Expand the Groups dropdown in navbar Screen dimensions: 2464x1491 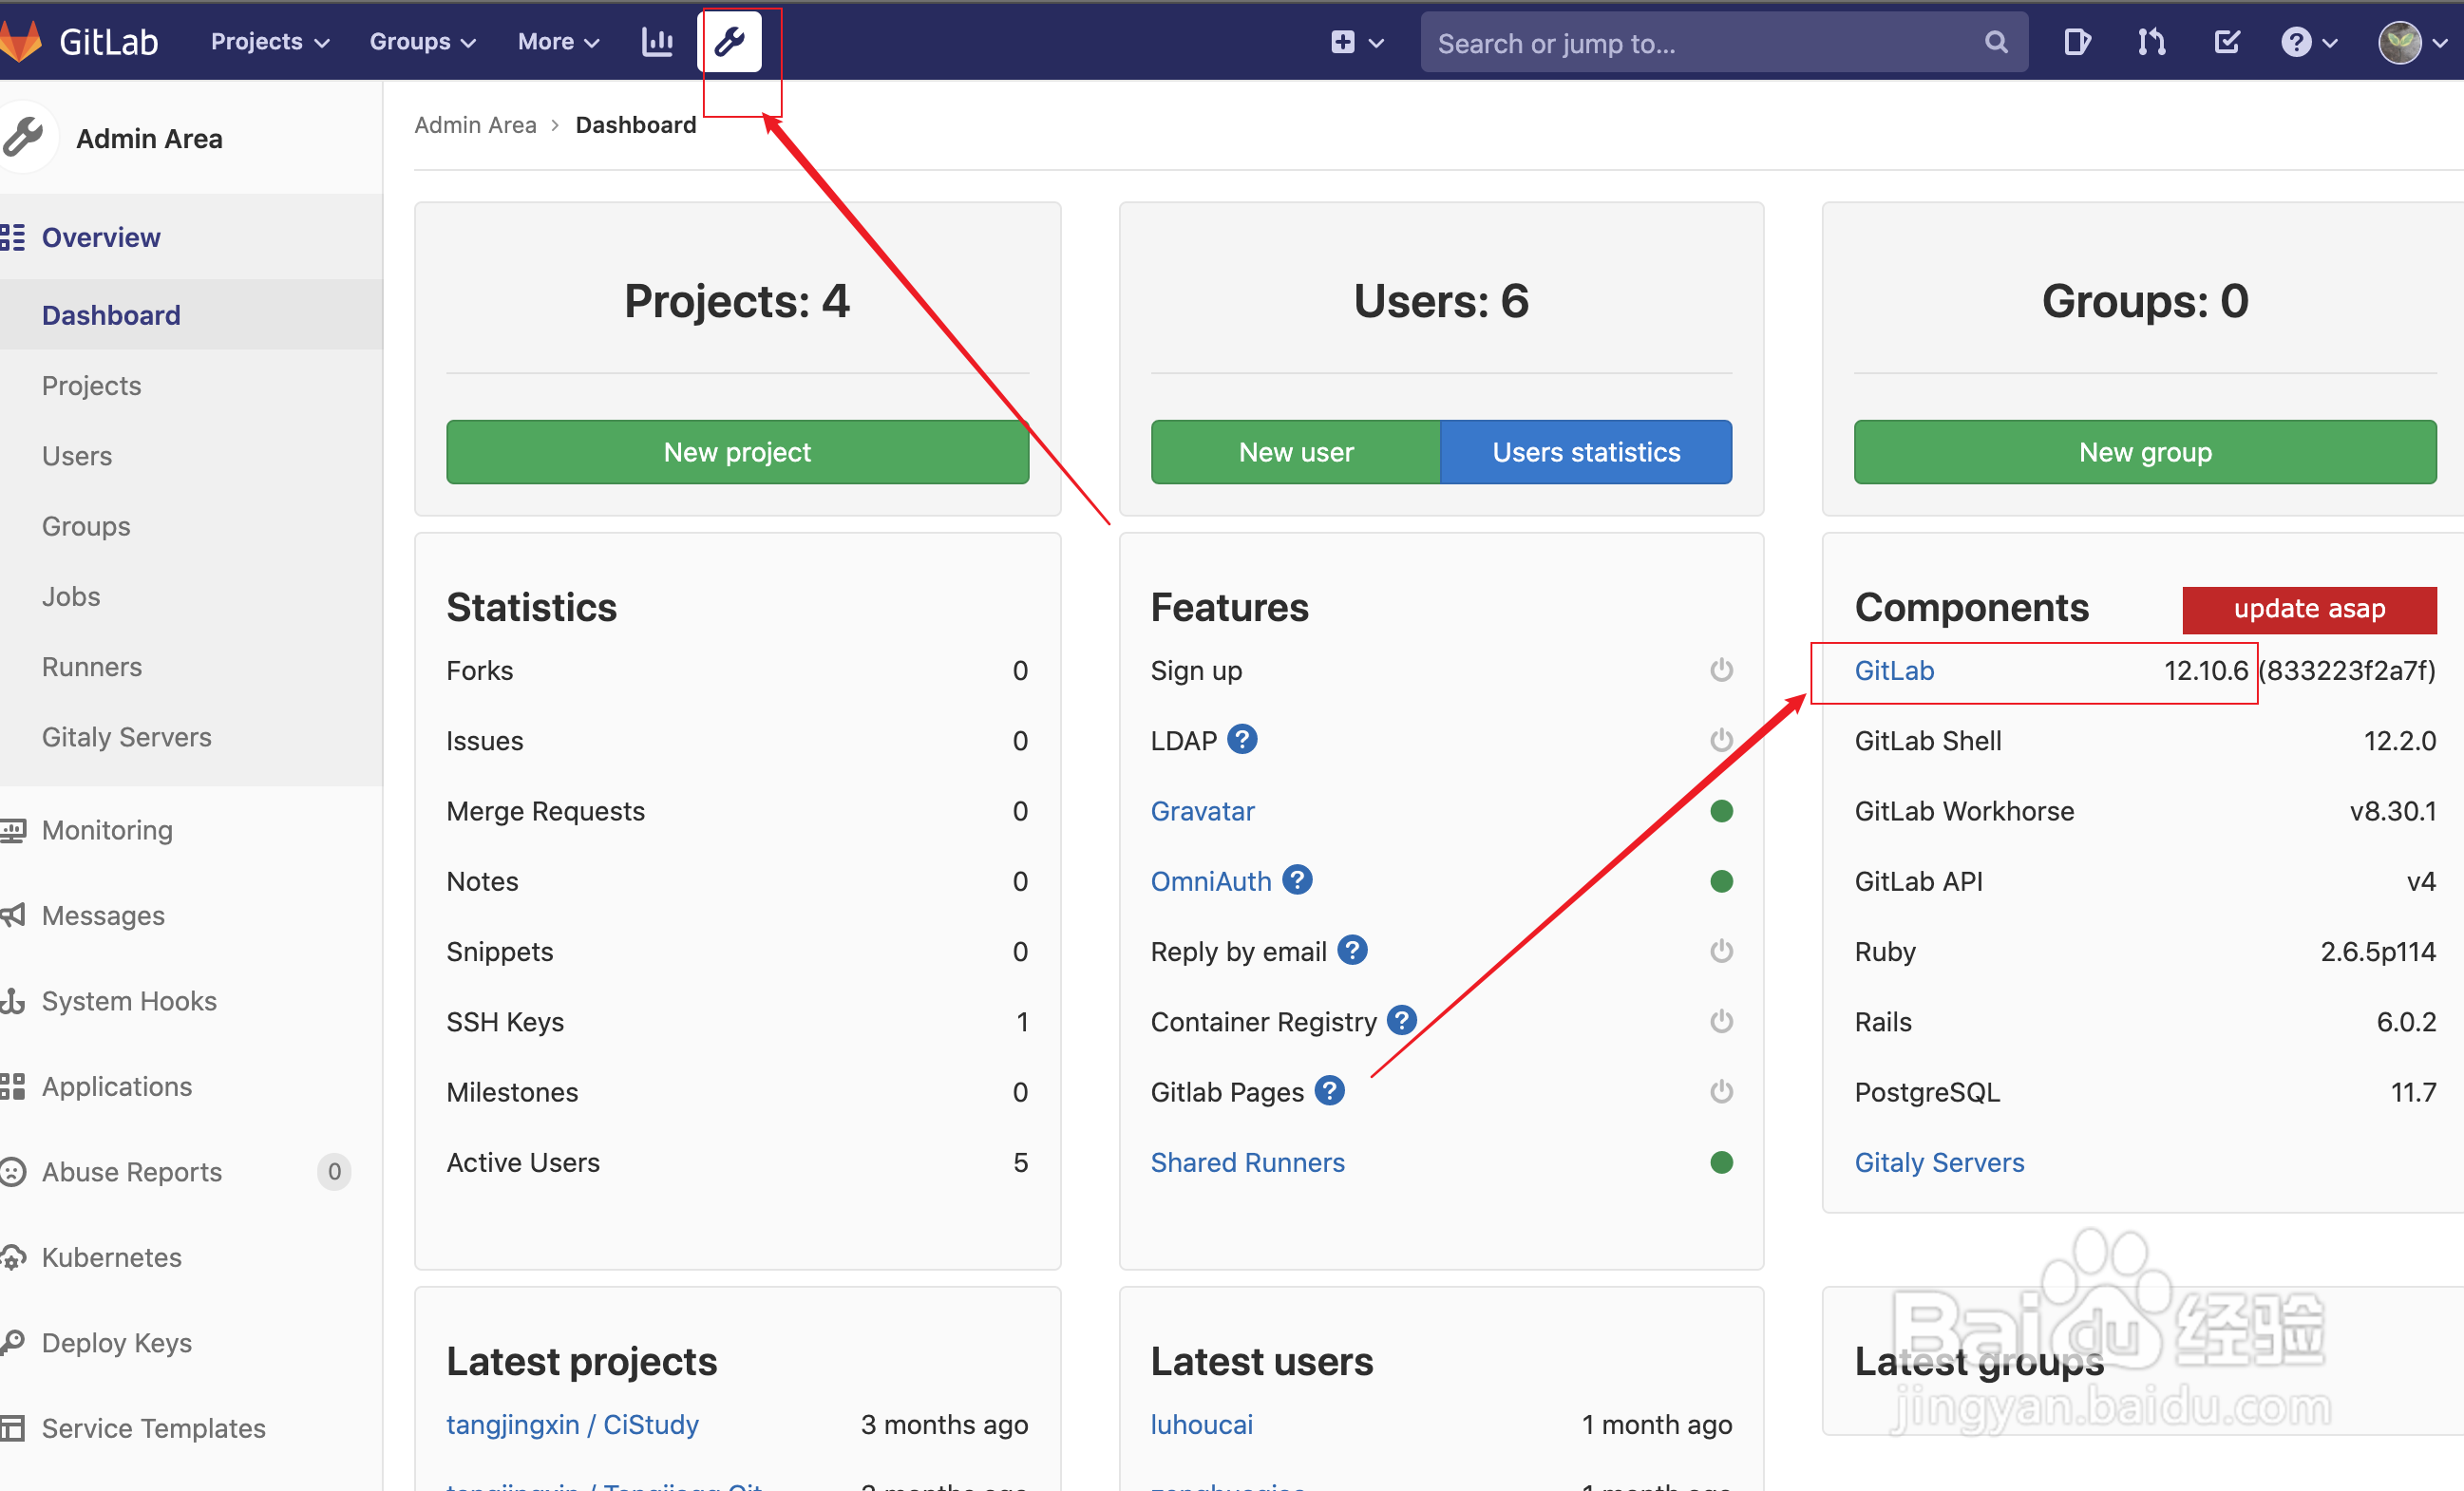[x=422, y=42]
